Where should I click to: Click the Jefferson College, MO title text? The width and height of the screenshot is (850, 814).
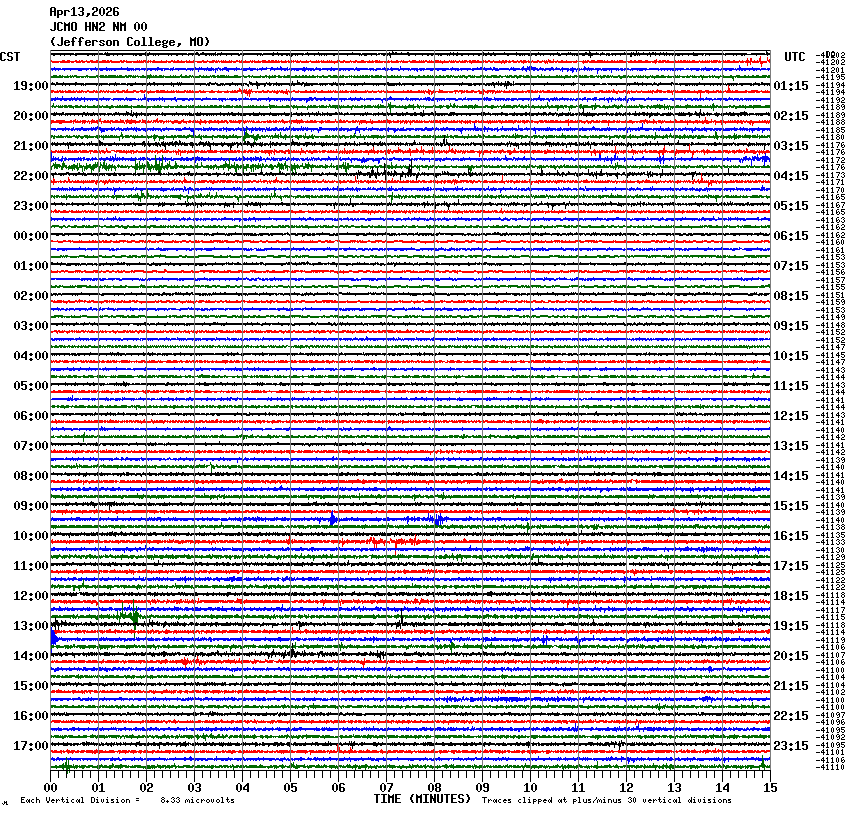130,42
